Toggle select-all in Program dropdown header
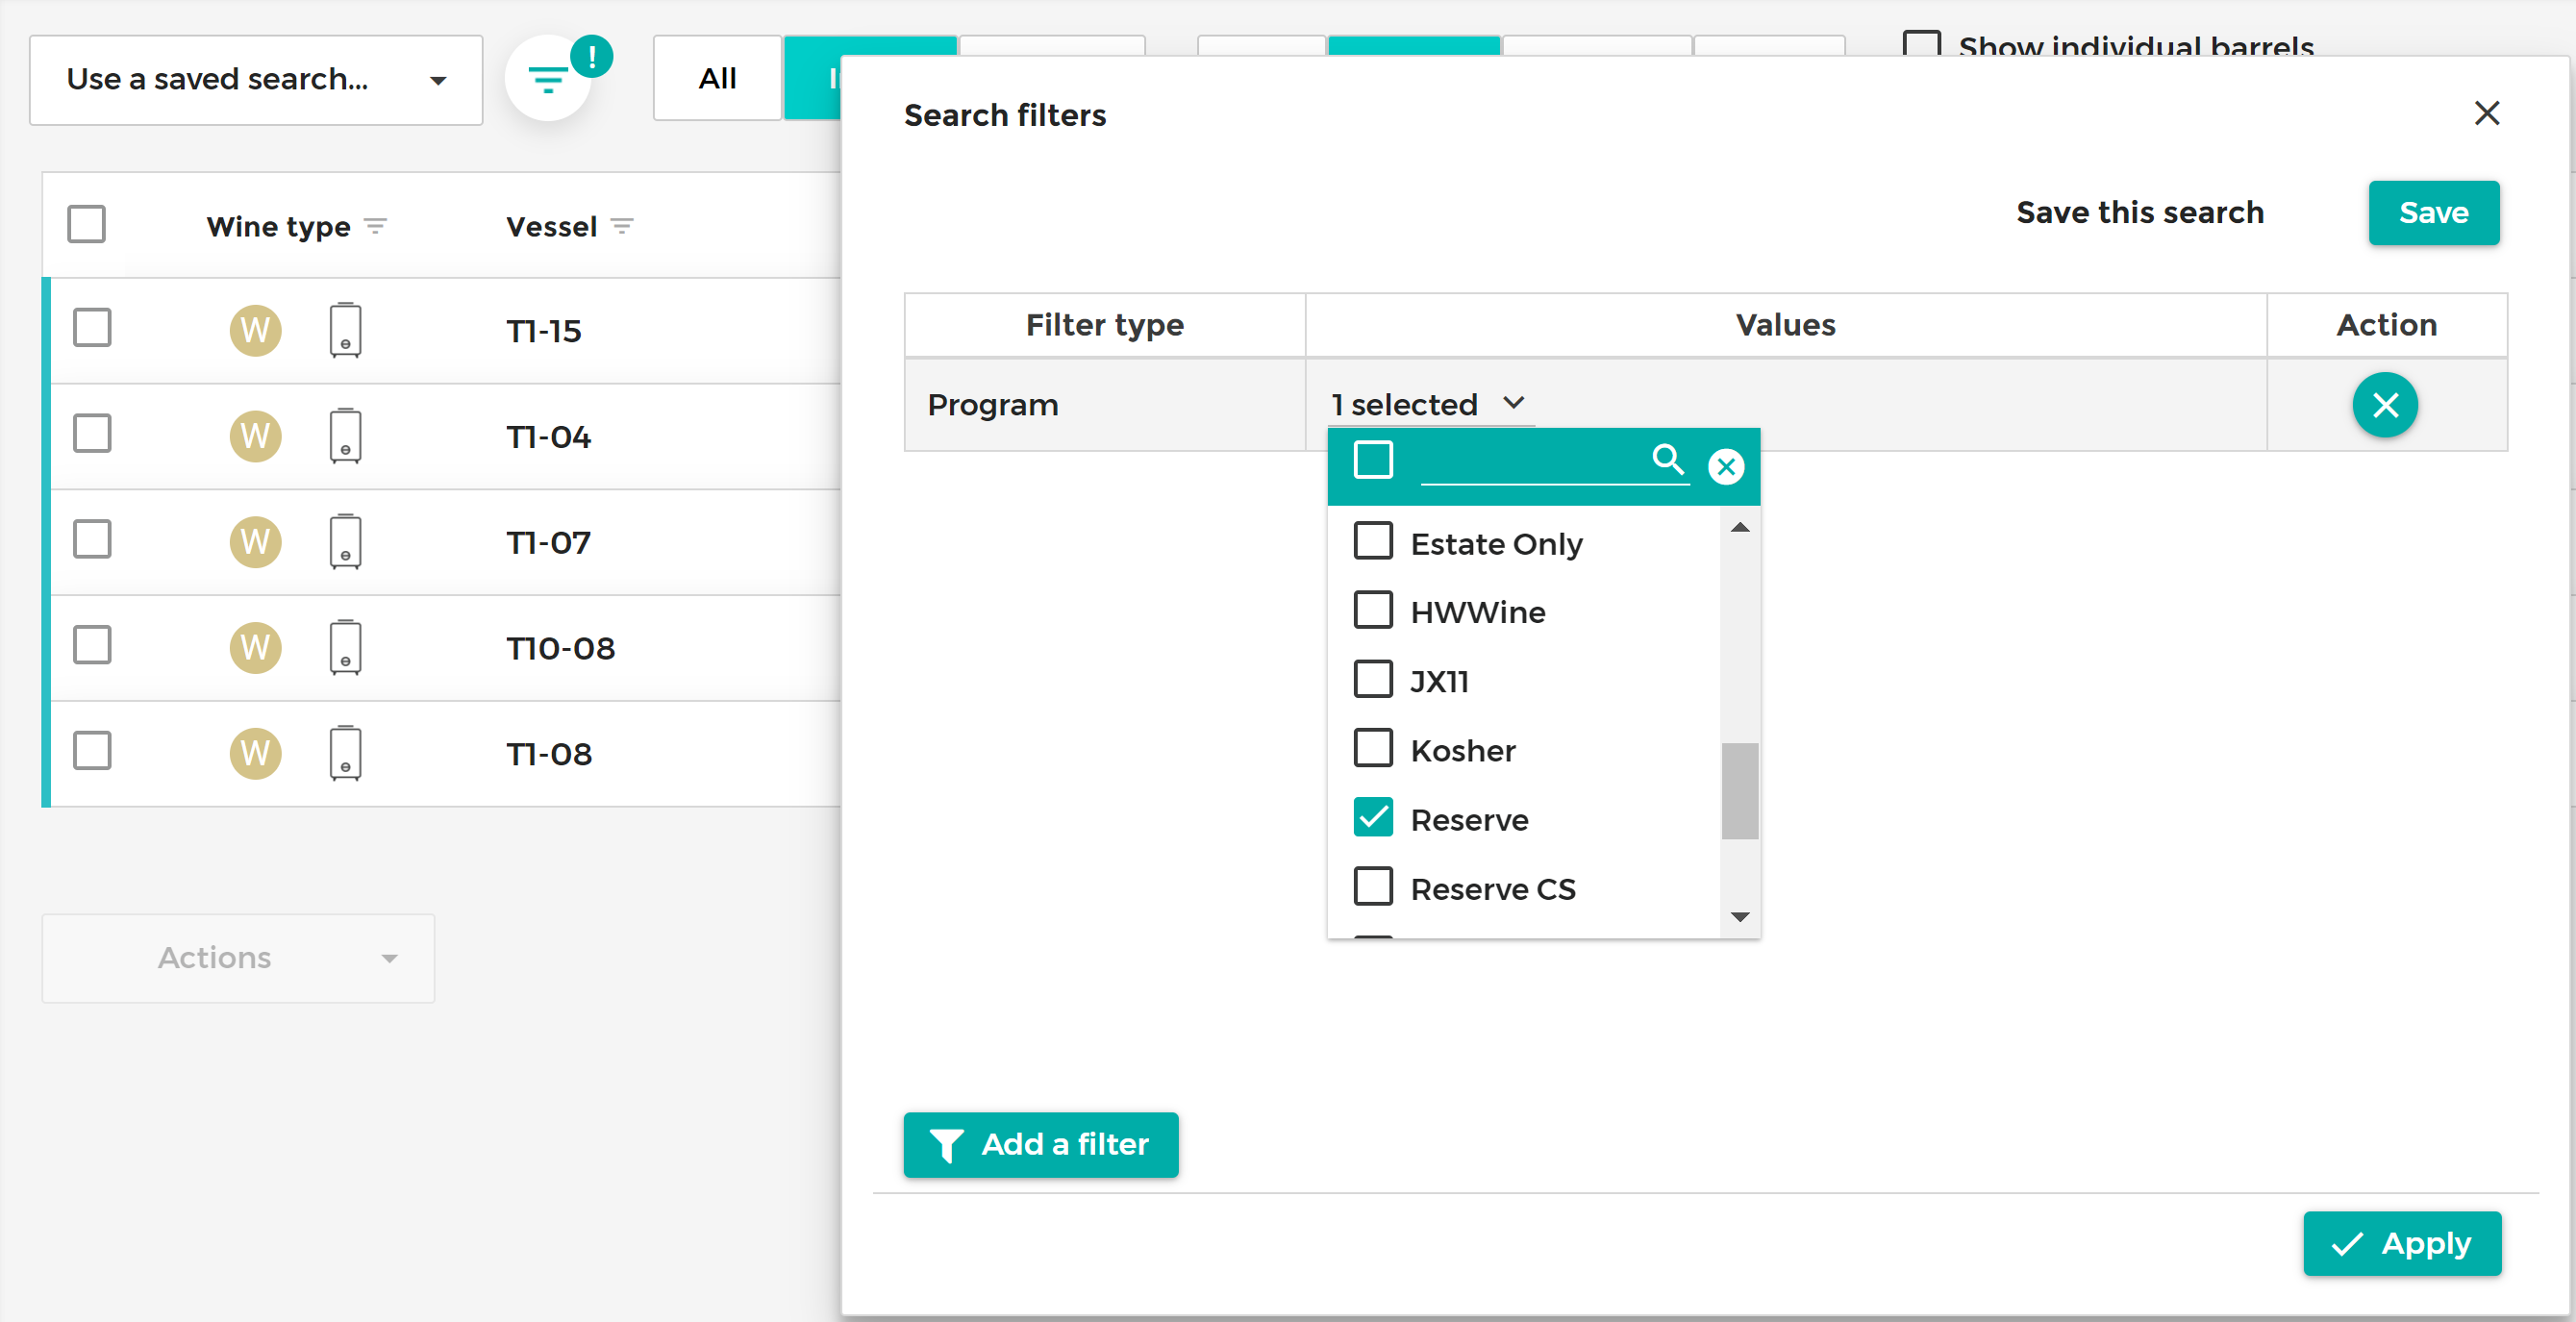2576x1322 pixels. pyautogui.click(x=1373, y=460)
